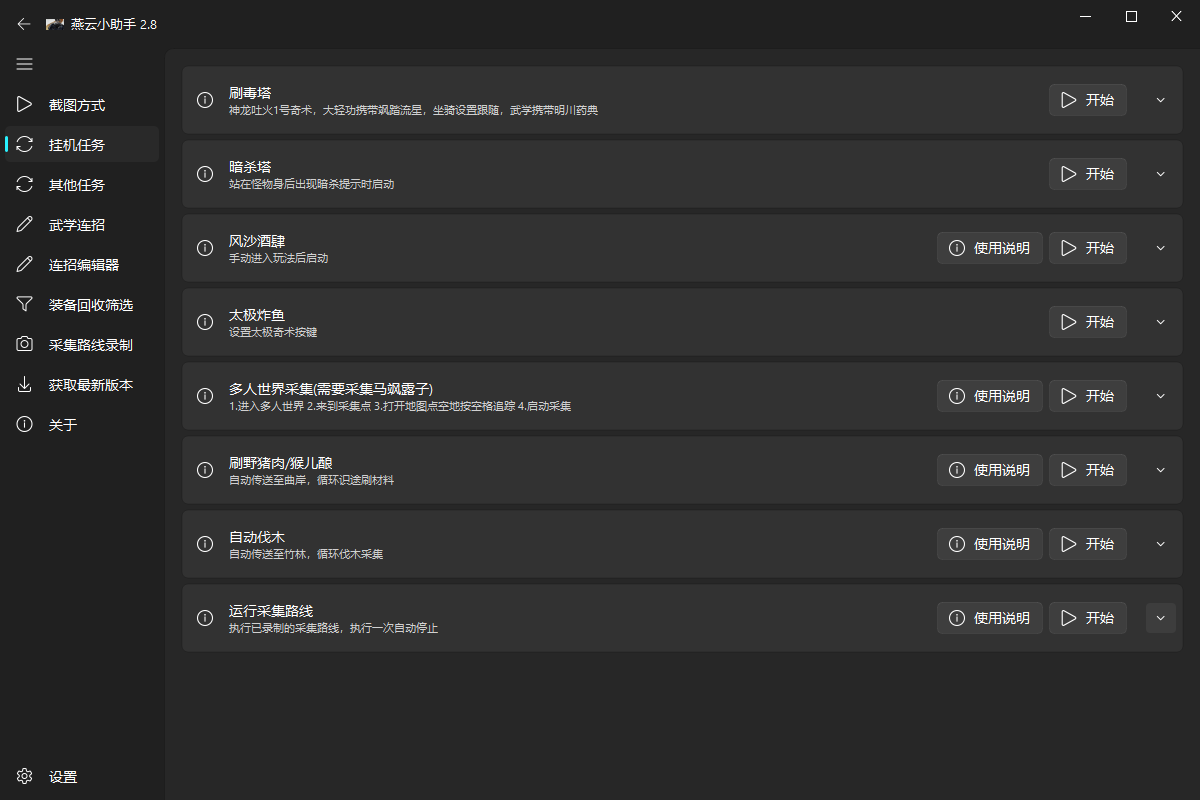1200x800 pixels.
Task: Click the info icon beside 太极炸鱼
Action: point(205,322)
